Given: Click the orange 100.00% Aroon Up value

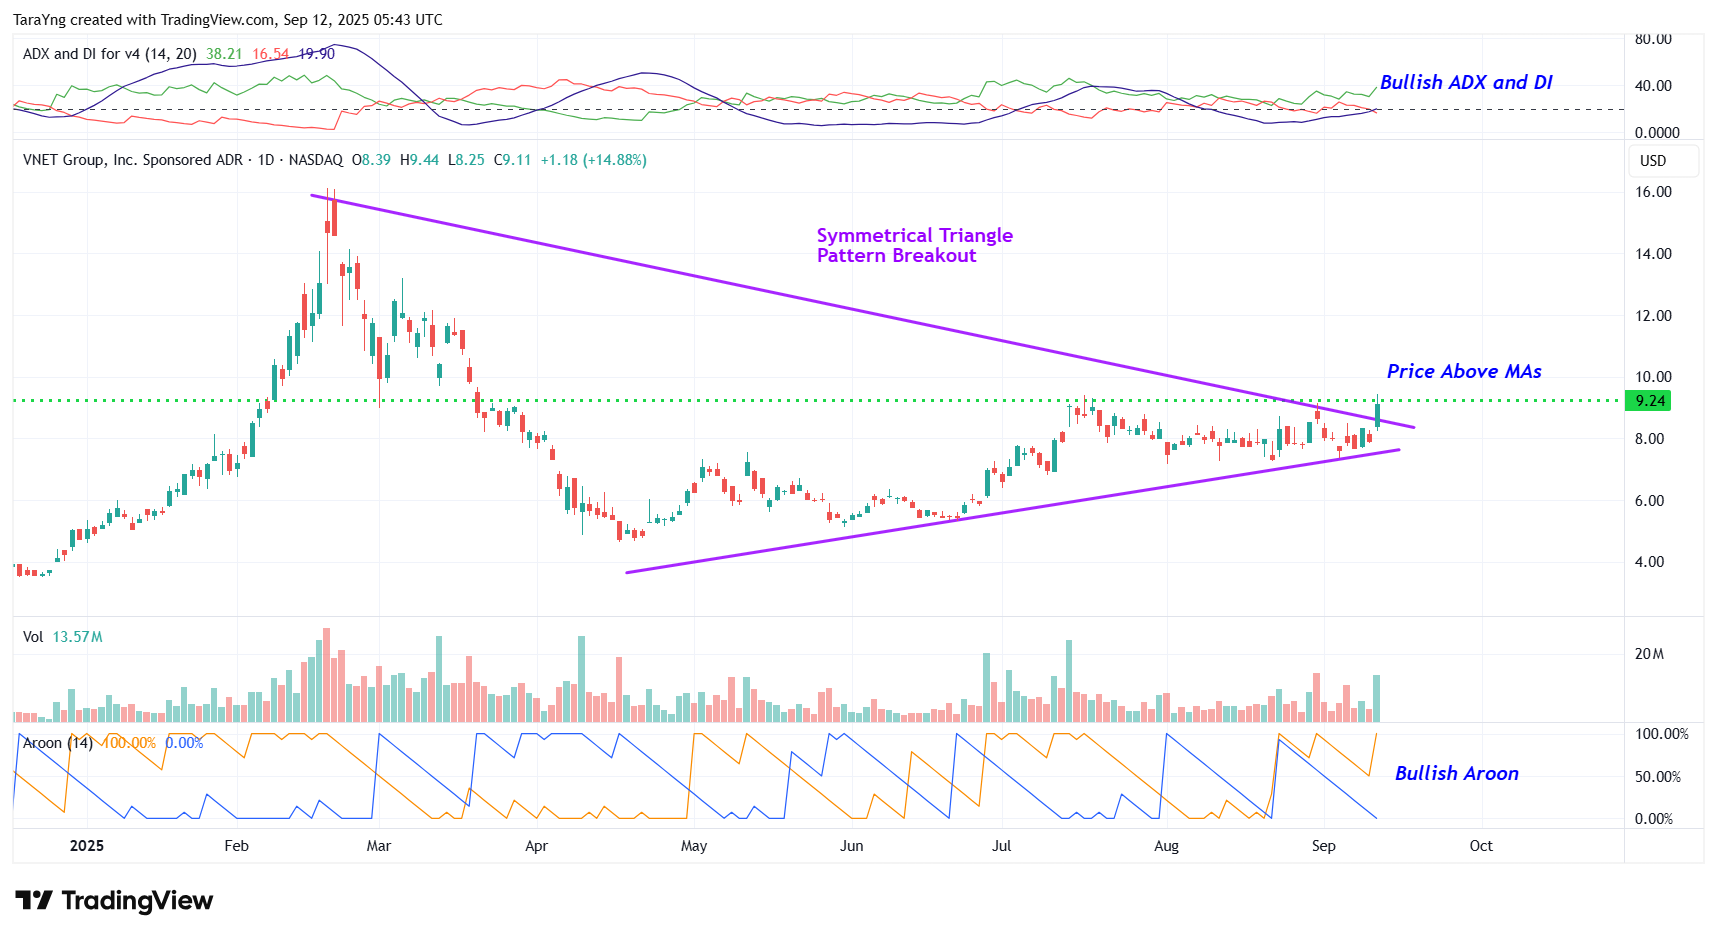Looking at the screenshot, I should (x=128, y=743).
